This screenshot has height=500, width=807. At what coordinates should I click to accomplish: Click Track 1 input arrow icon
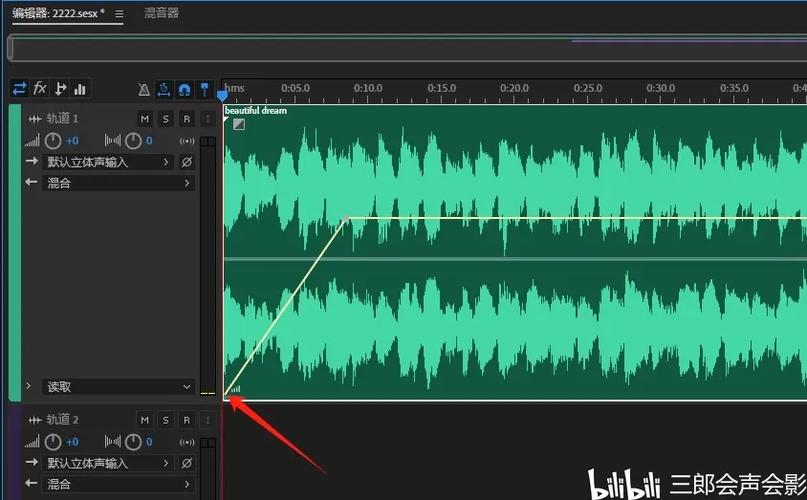tap(31, 161)
